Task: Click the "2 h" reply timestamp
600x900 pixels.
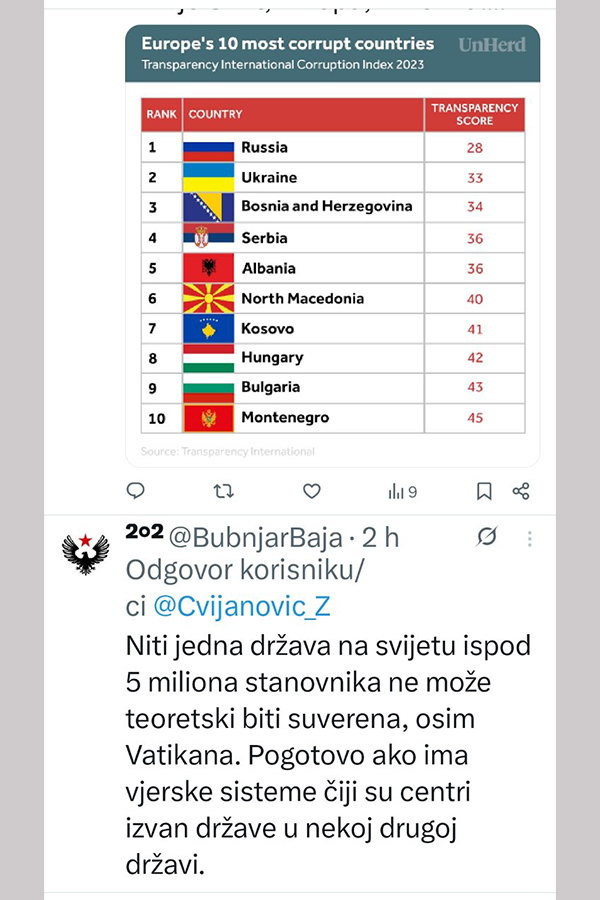Action: 381,538
